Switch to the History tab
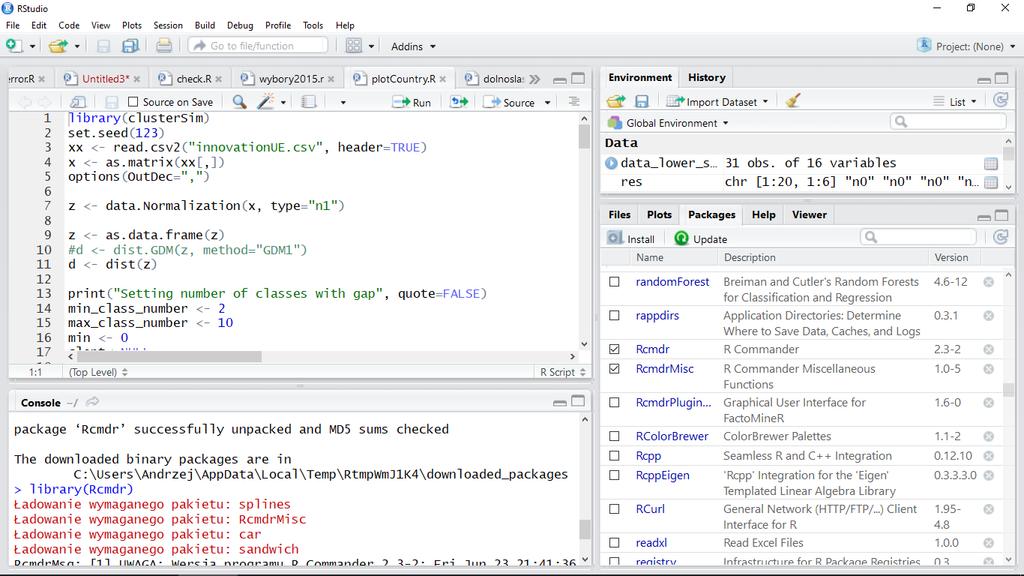Image resolution: width=1024 pixels, height=576 pixels. 707,77
